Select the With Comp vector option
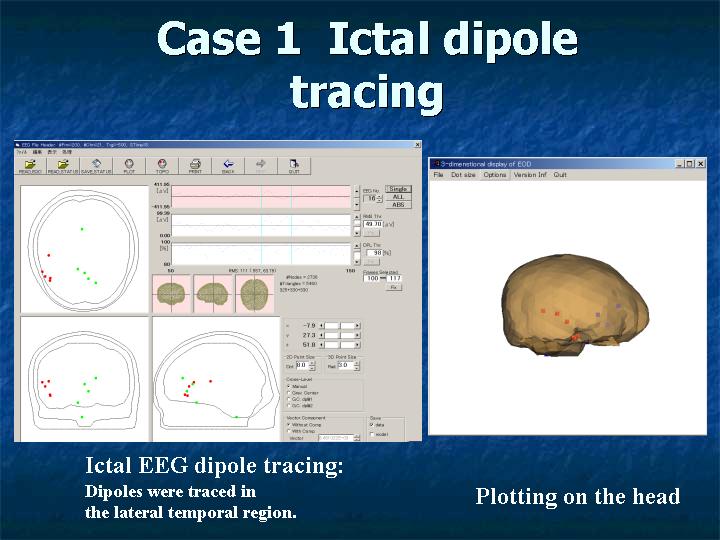The image size is (720, 540). pos(288,432)
